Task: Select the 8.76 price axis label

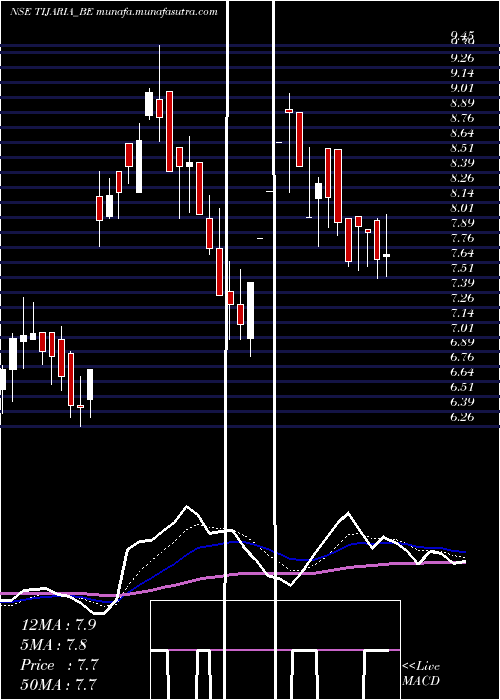Action: click(462, 118)
